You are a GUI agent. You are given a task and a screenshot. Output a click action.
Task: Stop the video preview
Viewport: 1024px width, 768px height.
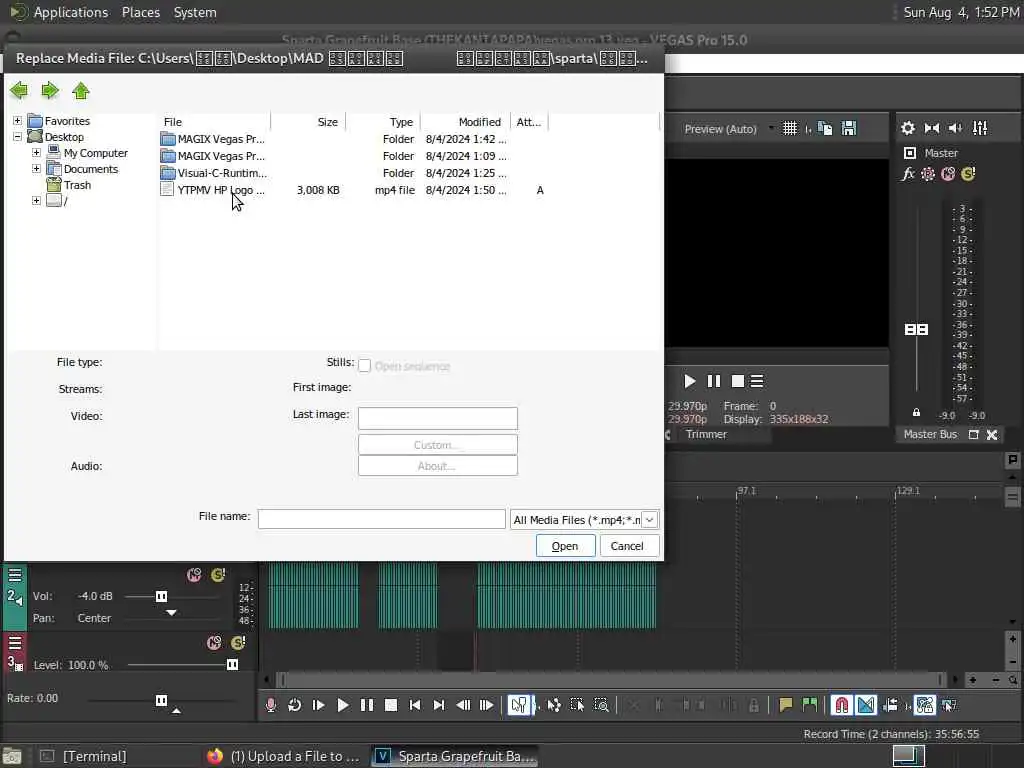738,381
